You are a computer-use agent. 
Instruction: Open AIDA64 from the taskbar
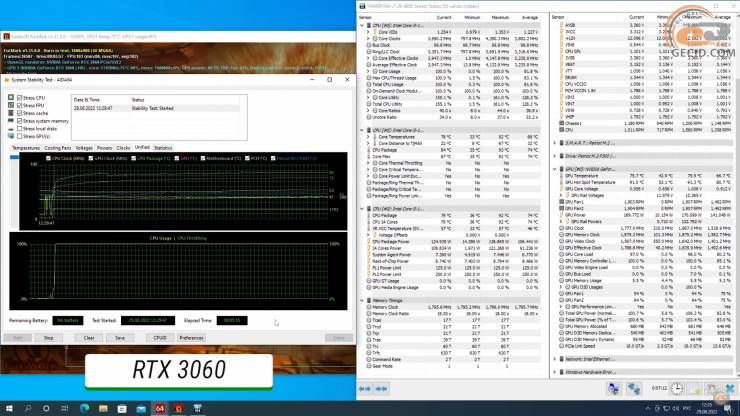160,408
